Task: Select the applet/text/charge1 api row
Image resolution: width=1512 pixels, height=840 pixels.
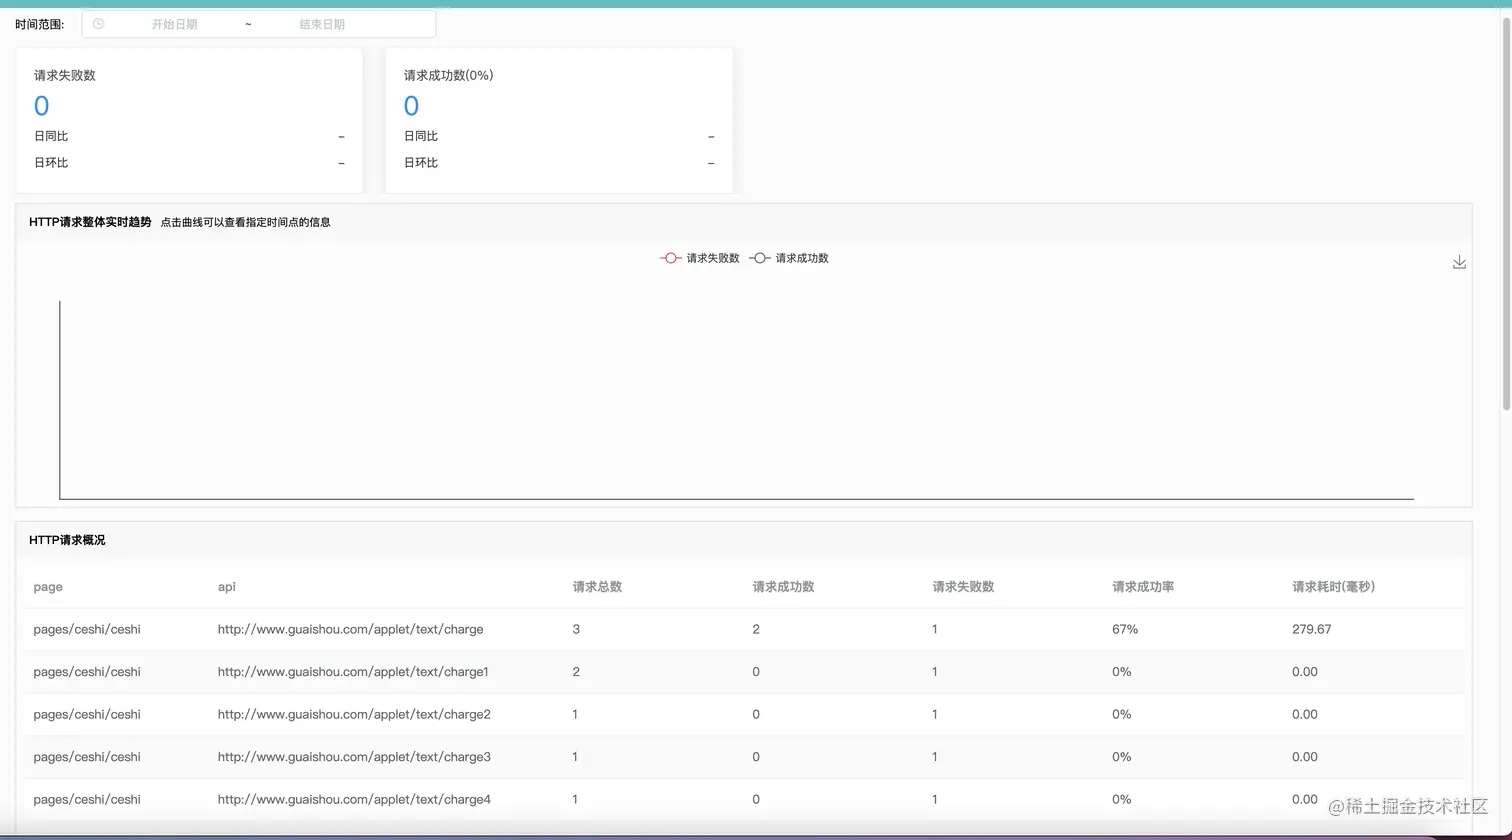Action: 744,672
